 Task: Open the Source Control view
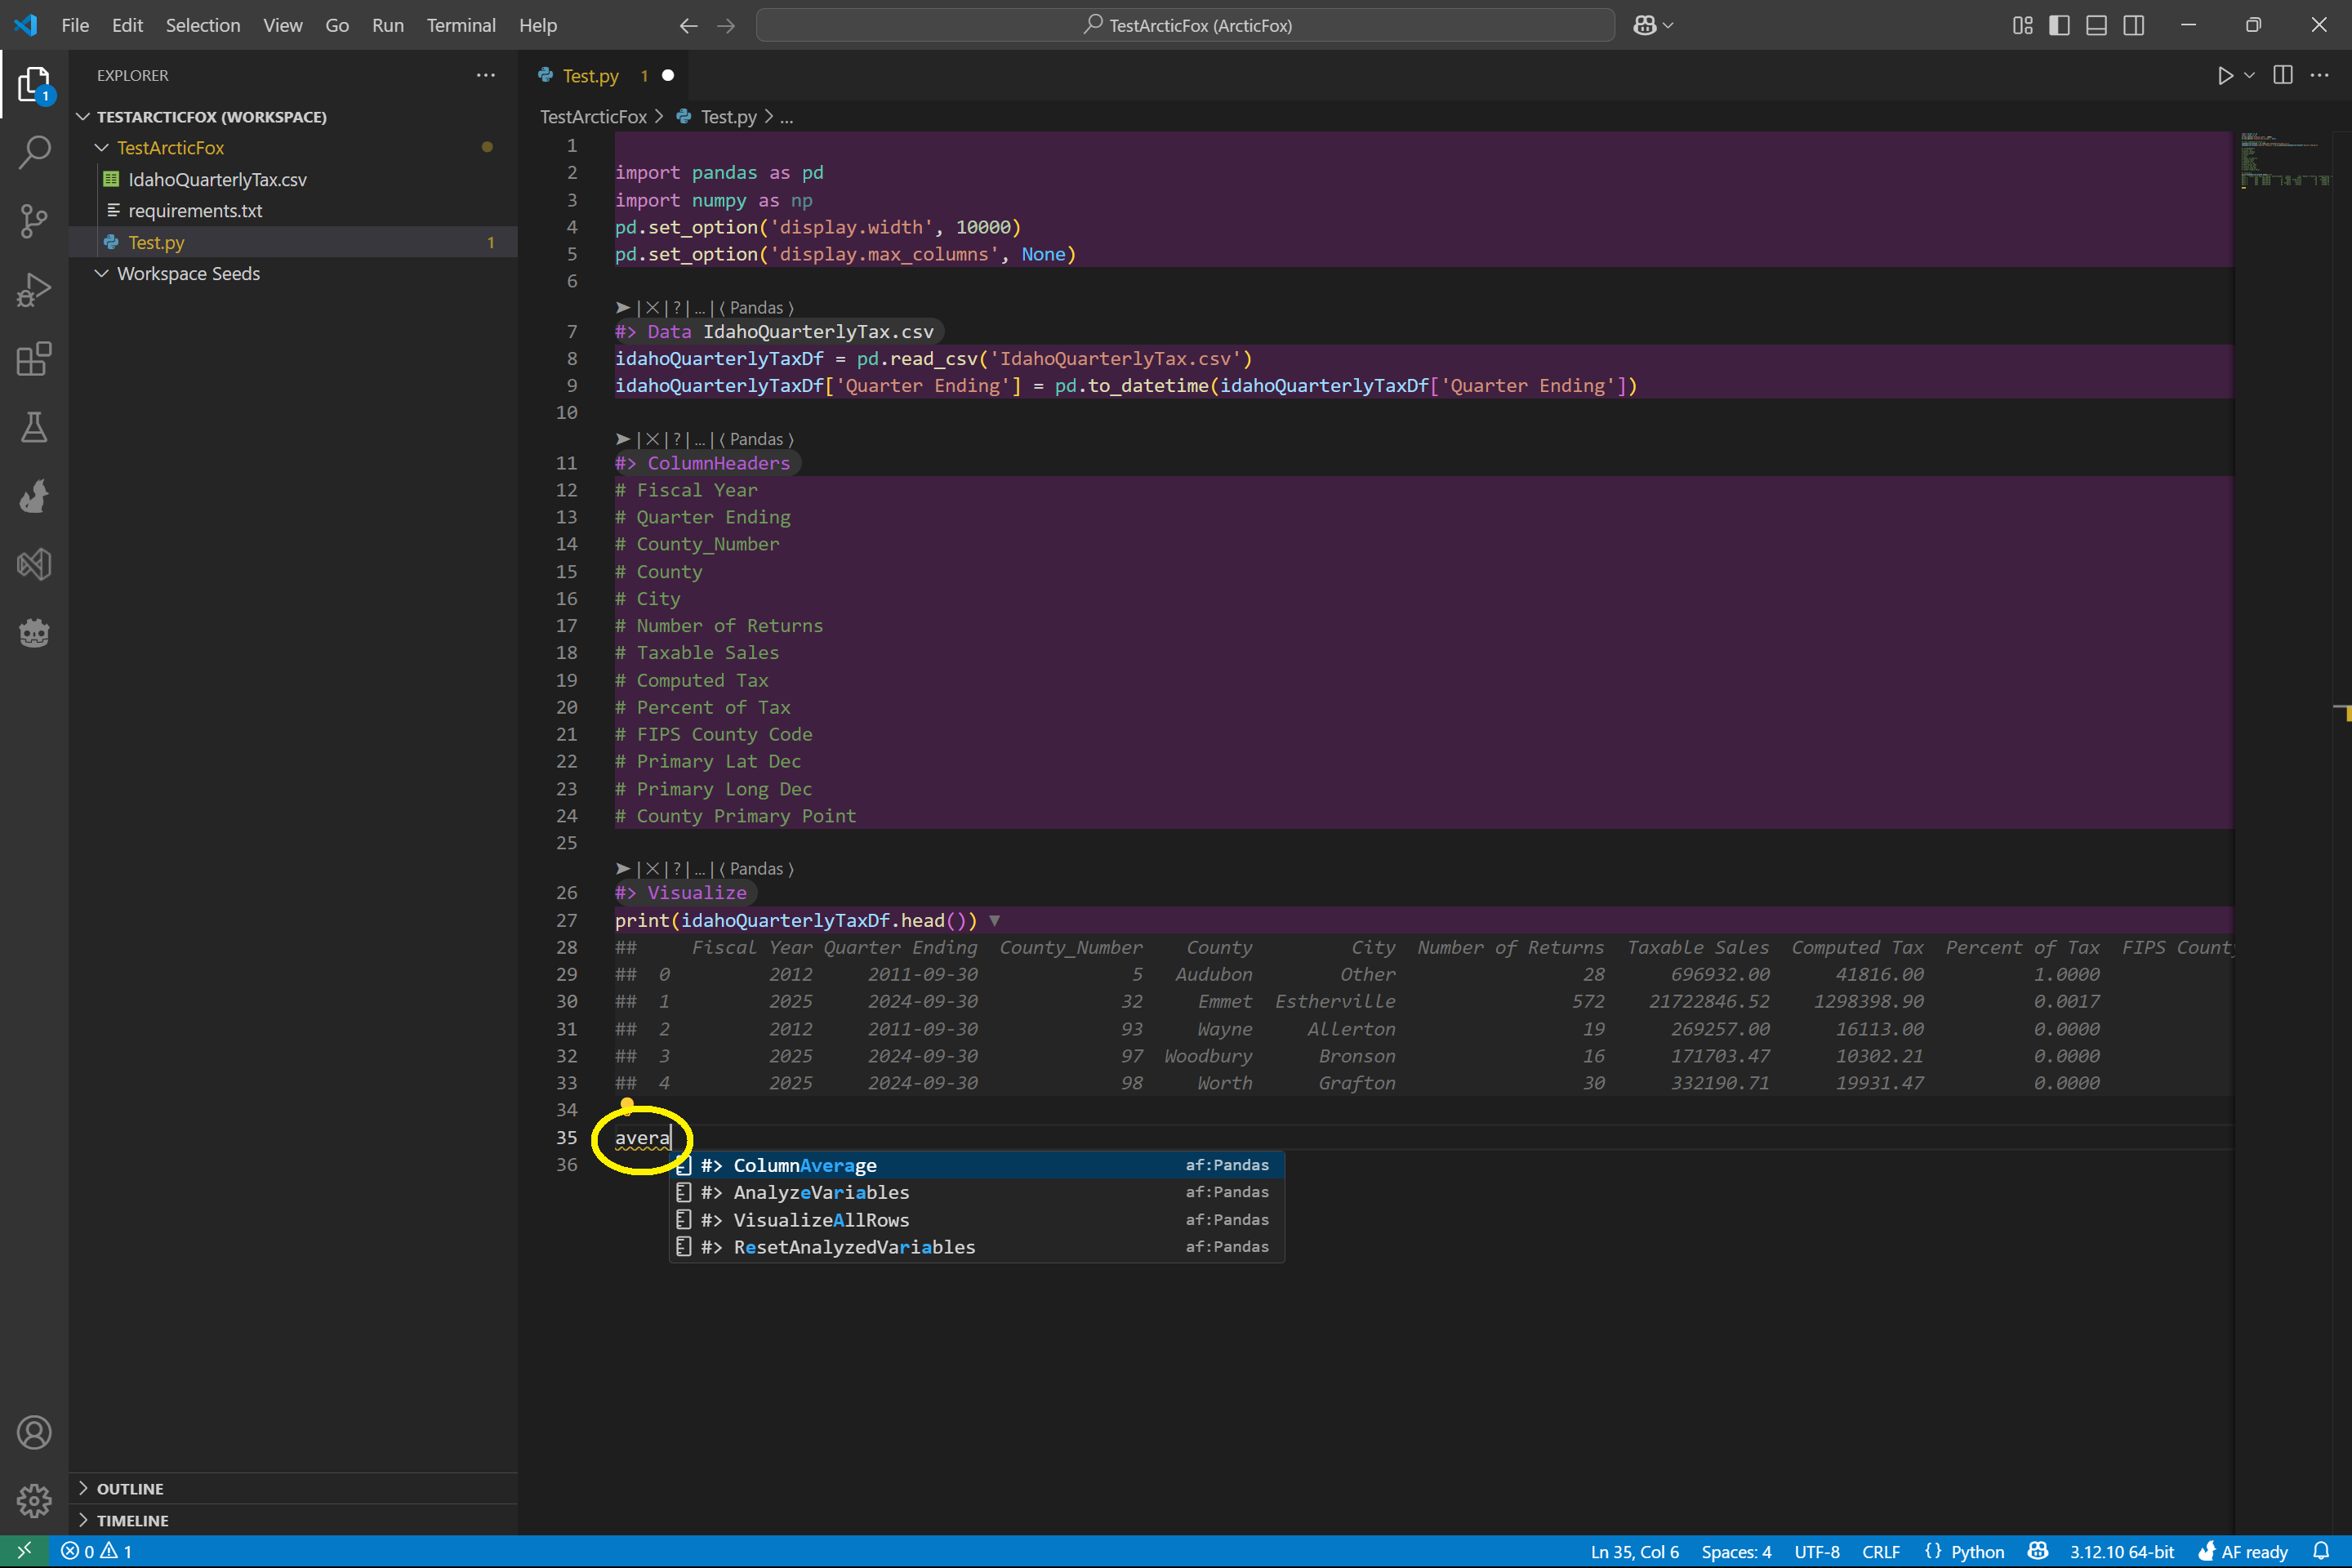coord(34,221)
